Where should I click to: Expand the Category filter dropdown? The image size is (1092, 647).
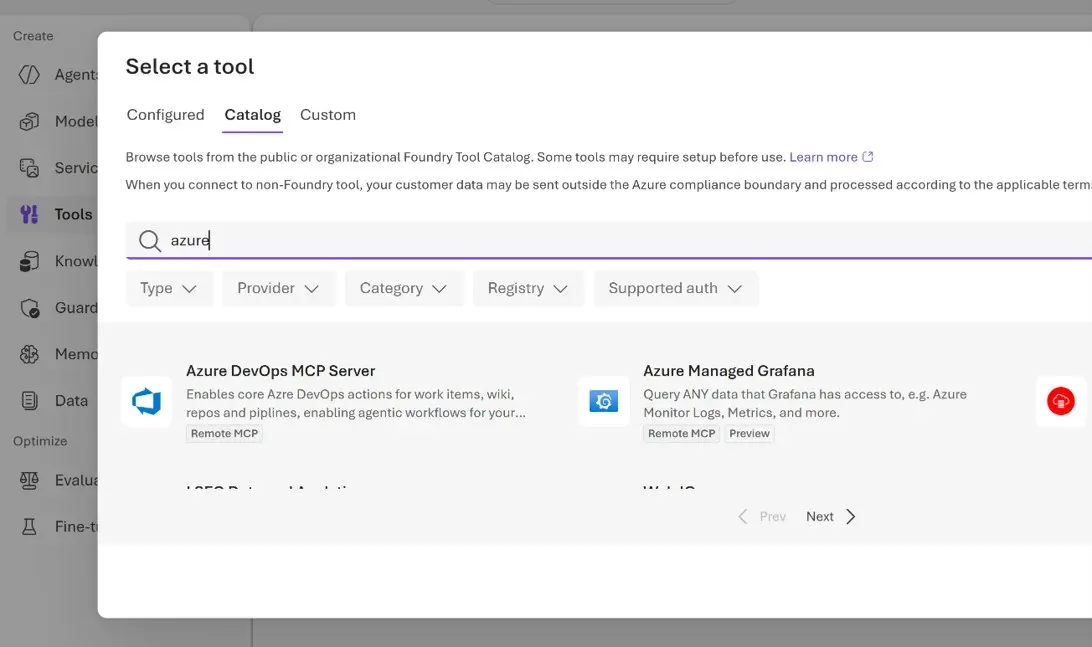pyautogui.click(x=404, y=288)
